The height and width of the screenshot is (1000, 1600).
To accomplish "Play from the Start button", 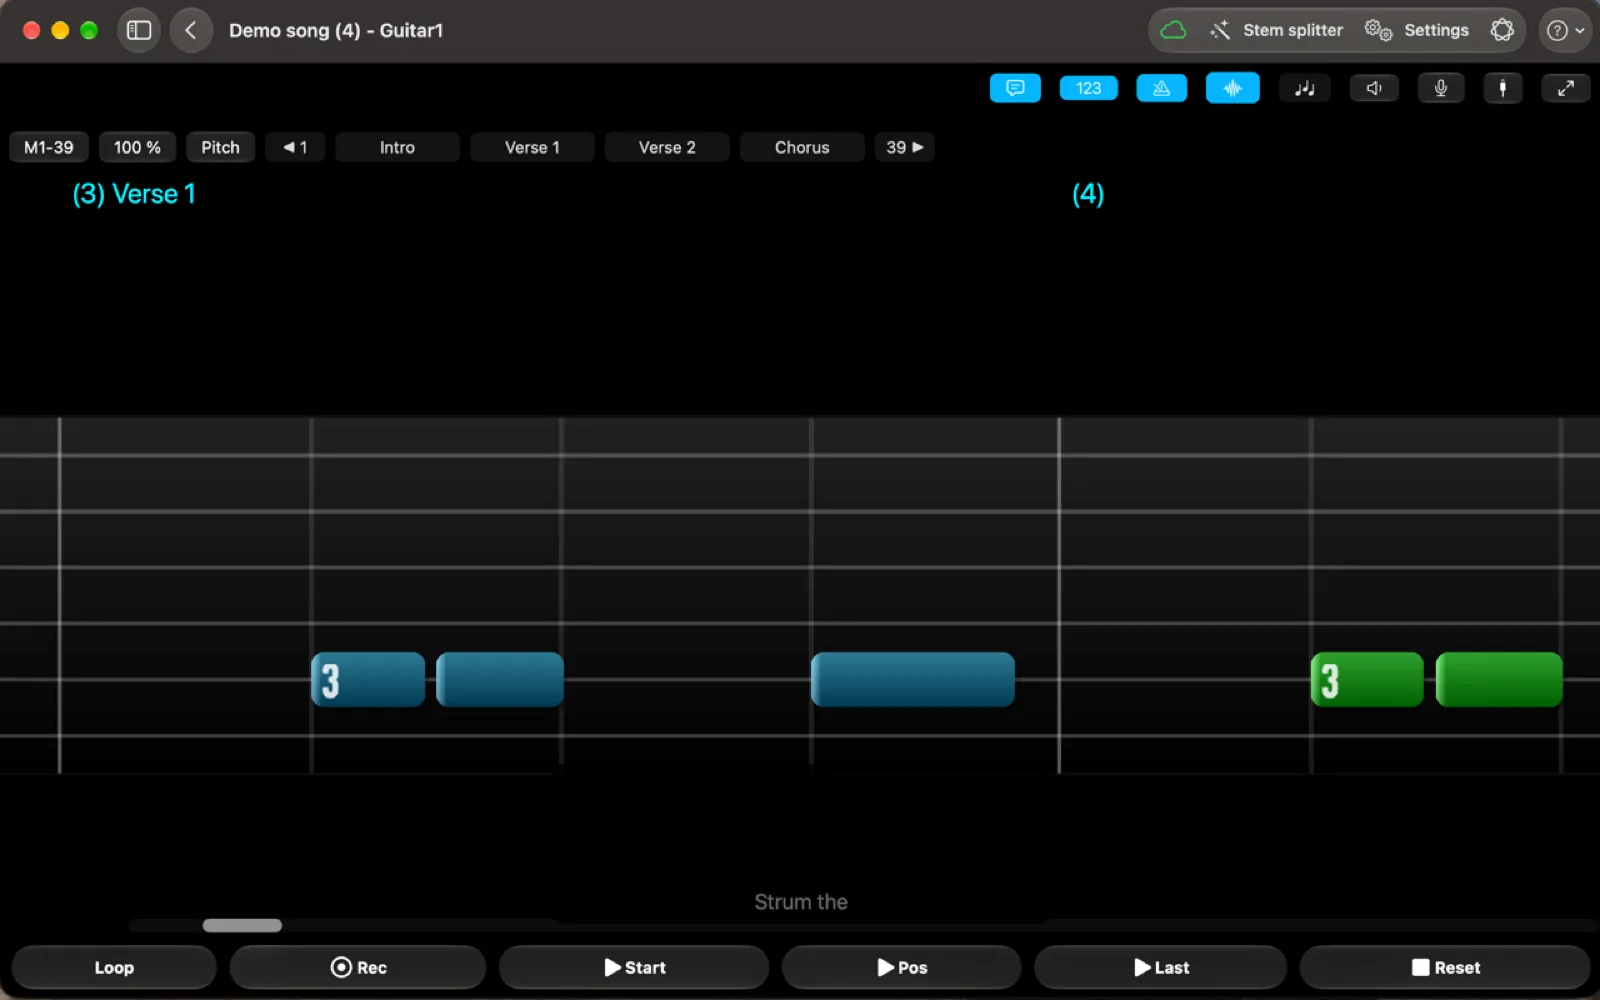I will point(634,967).
